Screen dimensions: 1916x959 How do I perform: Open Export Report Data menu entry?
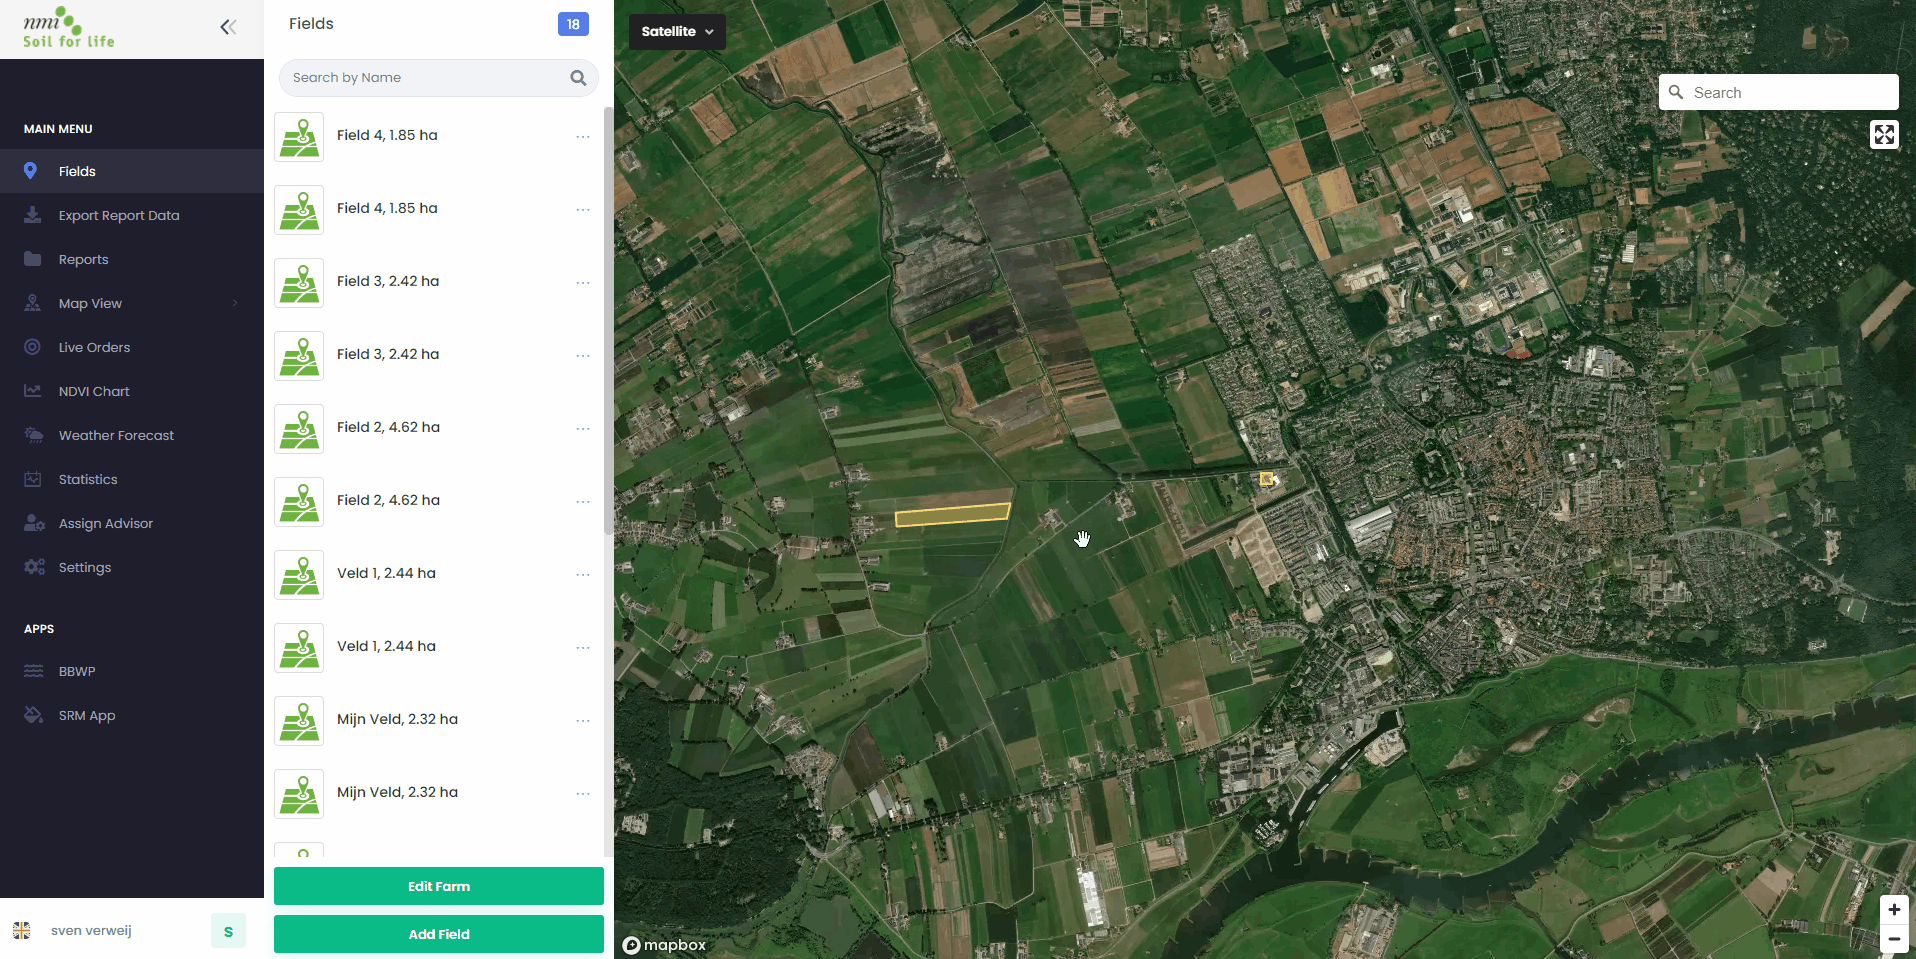[33, 215]
